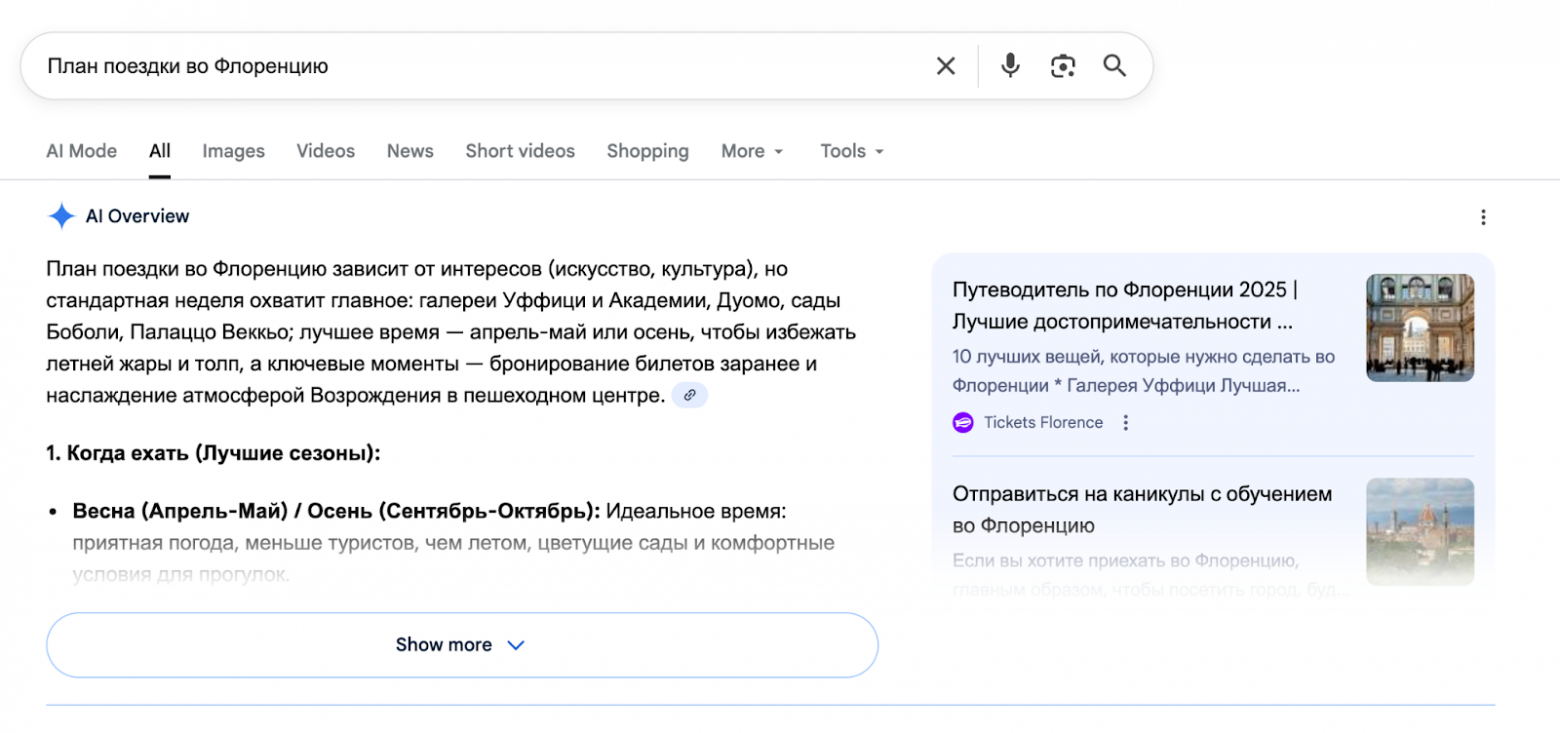
Task: Click the AI Overview sparkle icon
Action: [62, 216]
